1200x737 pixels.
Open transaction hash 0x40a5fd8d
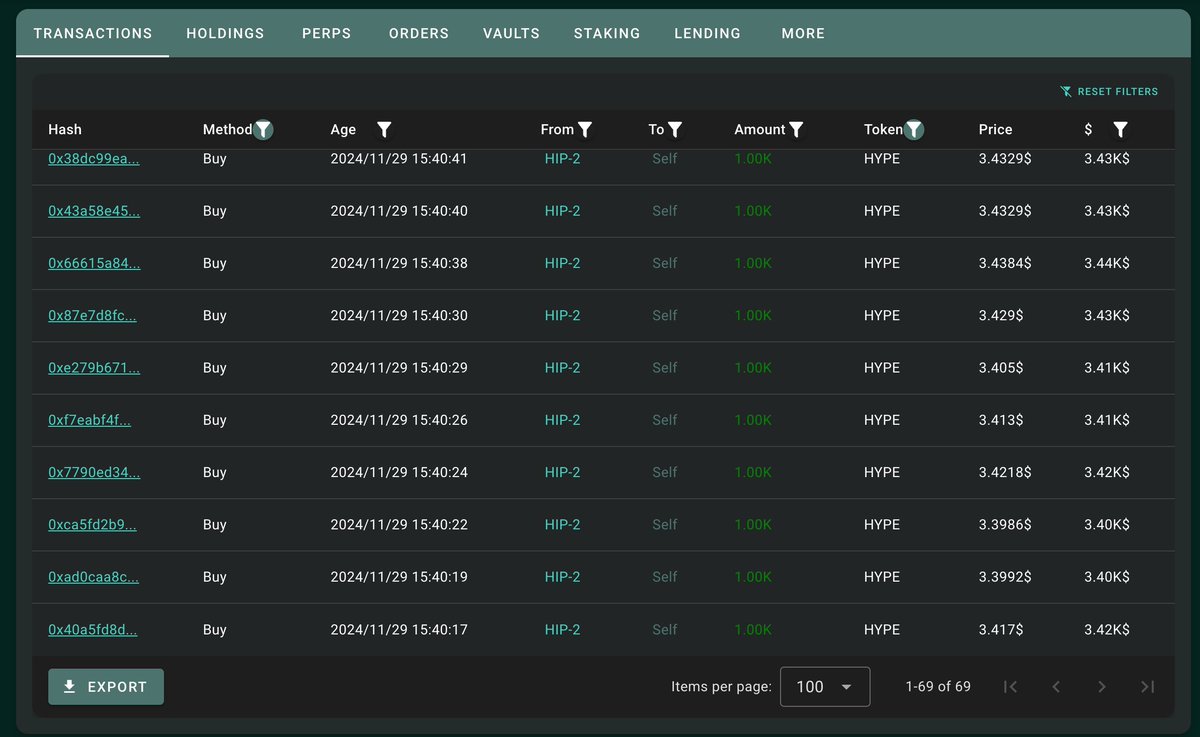pos(93,630)
